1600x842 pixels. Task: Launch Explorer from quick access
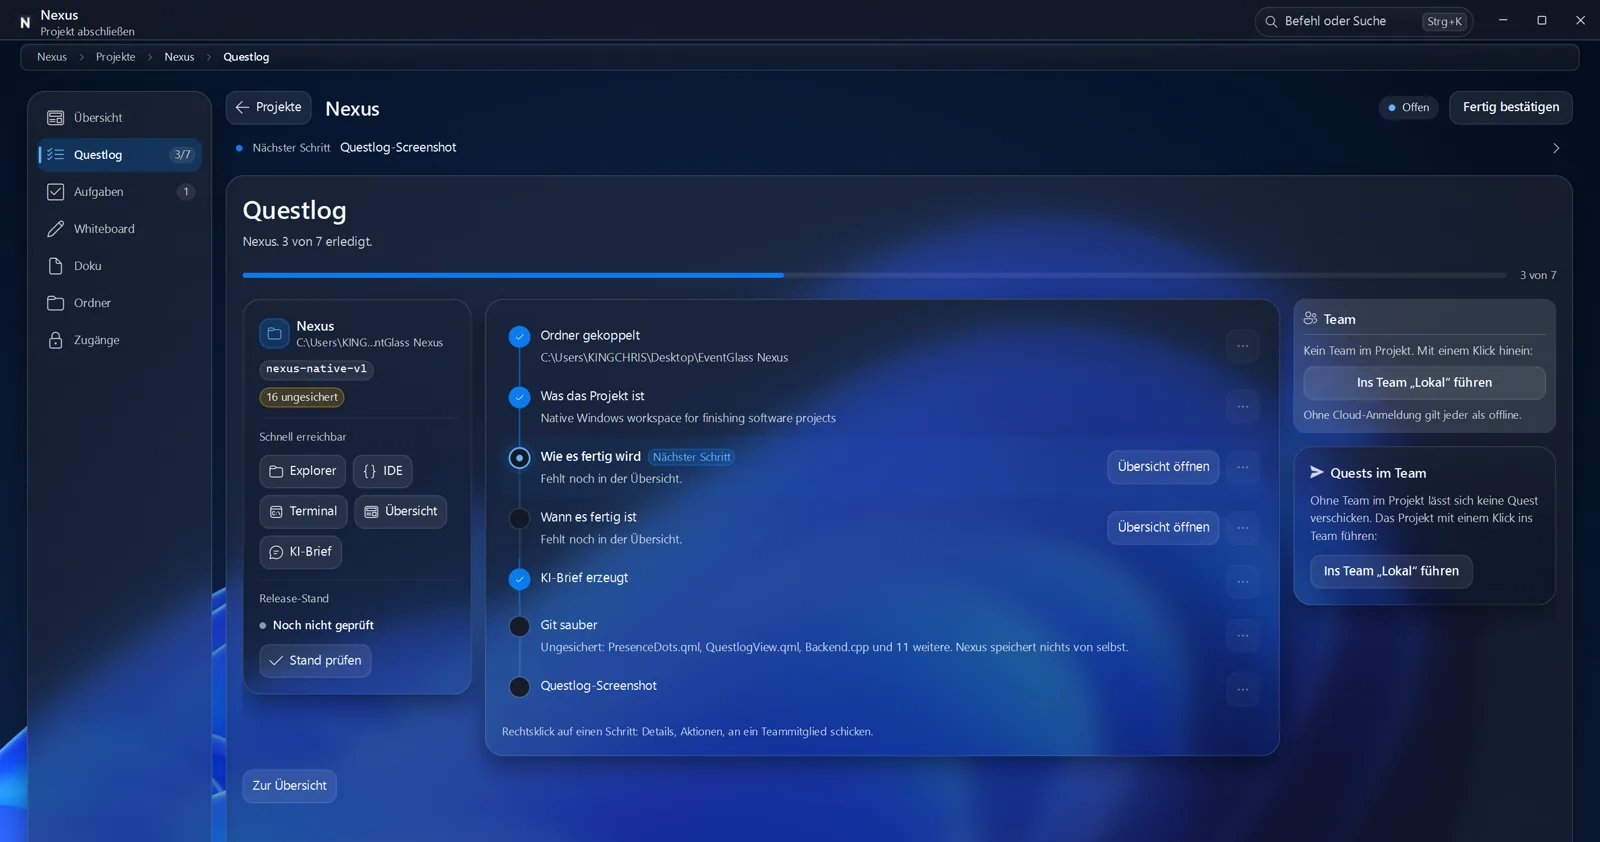[x=302, y=471]
